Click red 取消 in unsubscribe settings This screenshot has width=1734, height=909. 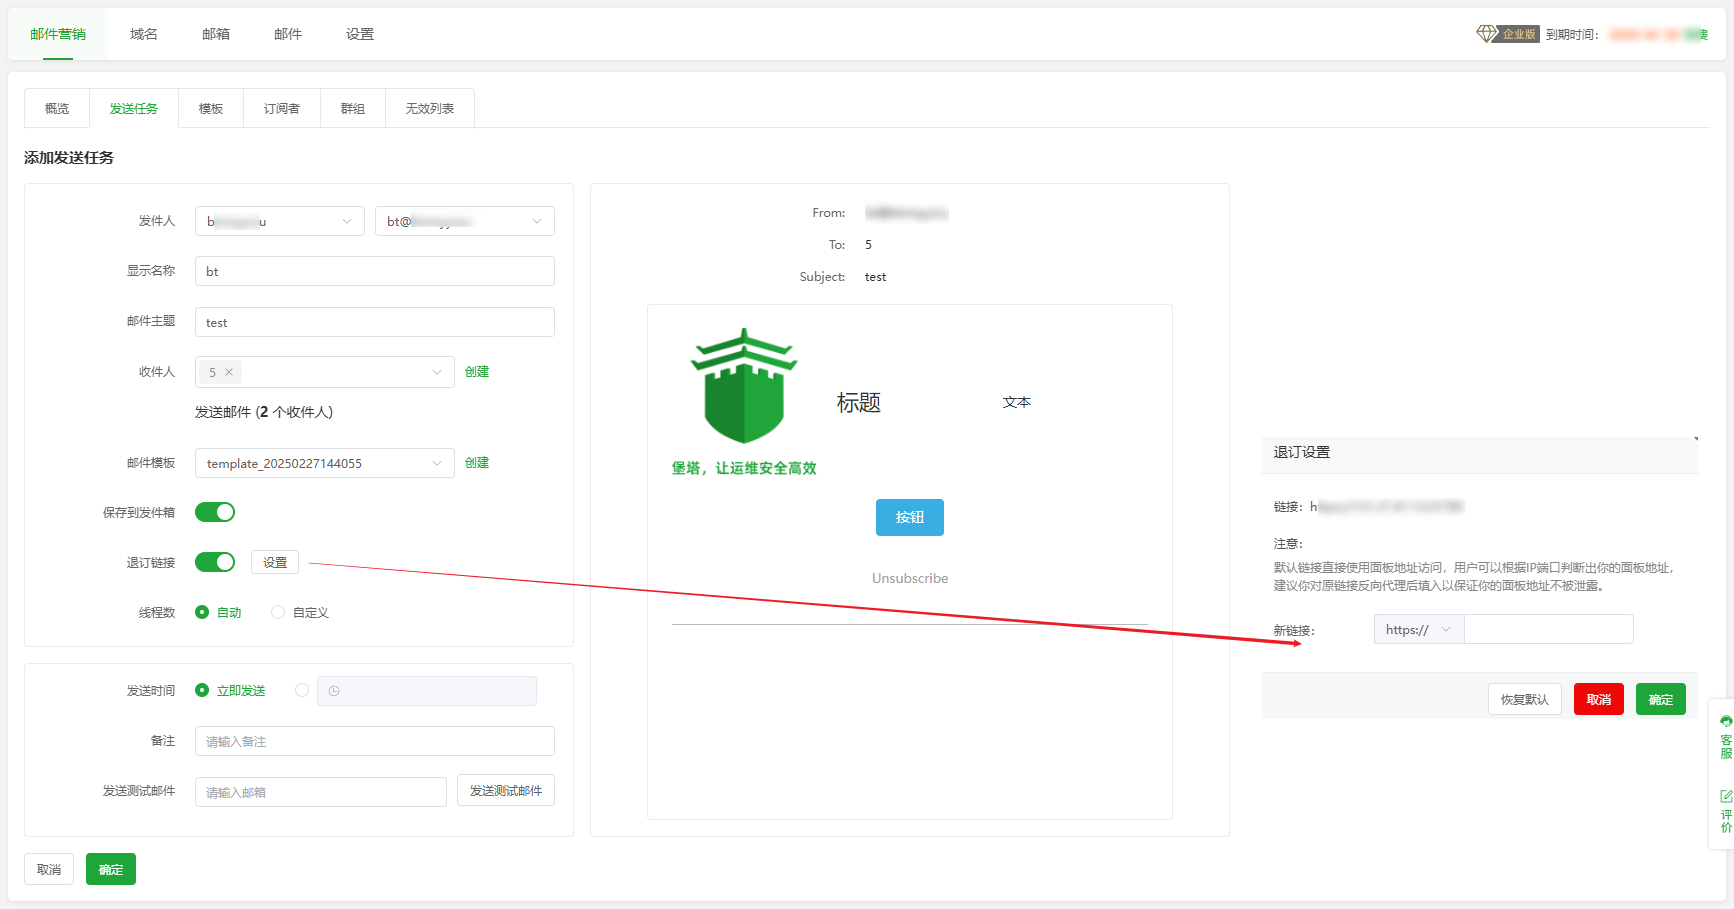pos(1599,699)
